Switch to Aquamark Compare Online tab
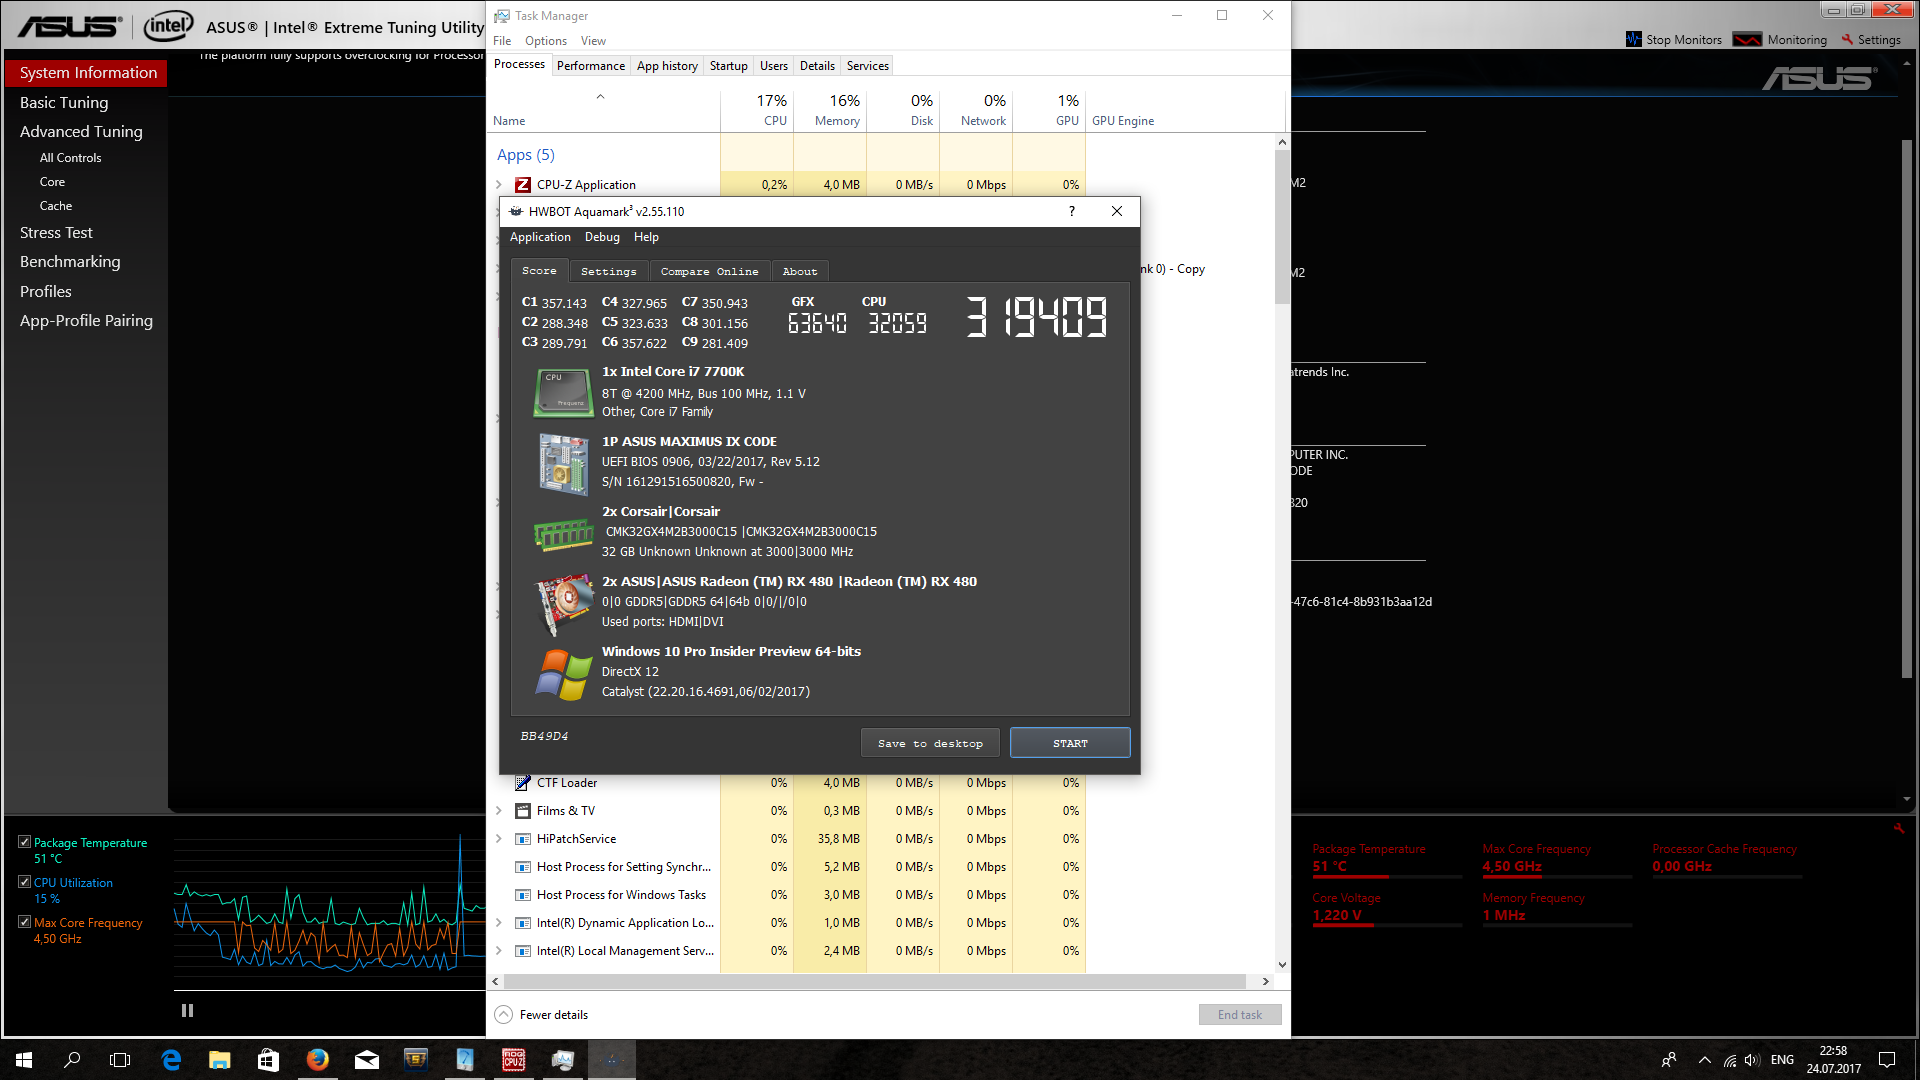The height and width of the screenshot is (1080, 1920). click(x=709, y=271)
